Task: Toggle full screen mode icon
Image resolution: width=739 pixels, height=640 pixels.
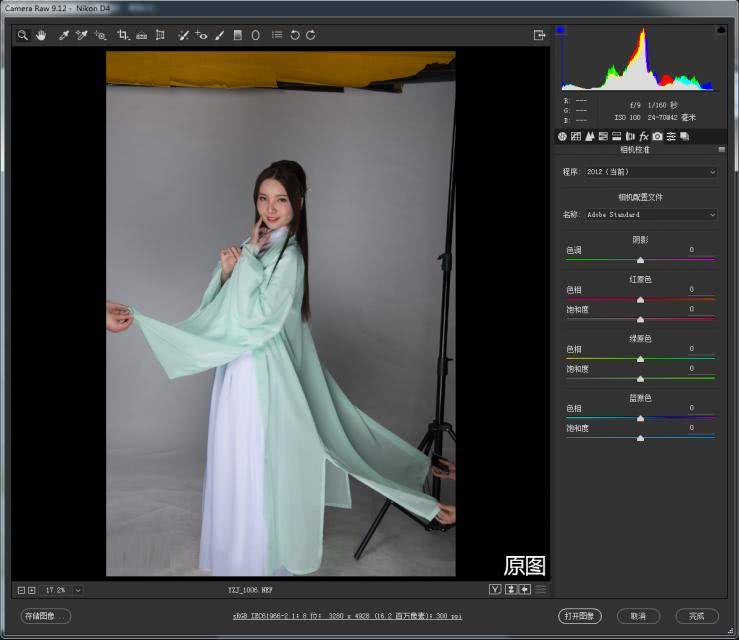Action: tap(540, 35)
